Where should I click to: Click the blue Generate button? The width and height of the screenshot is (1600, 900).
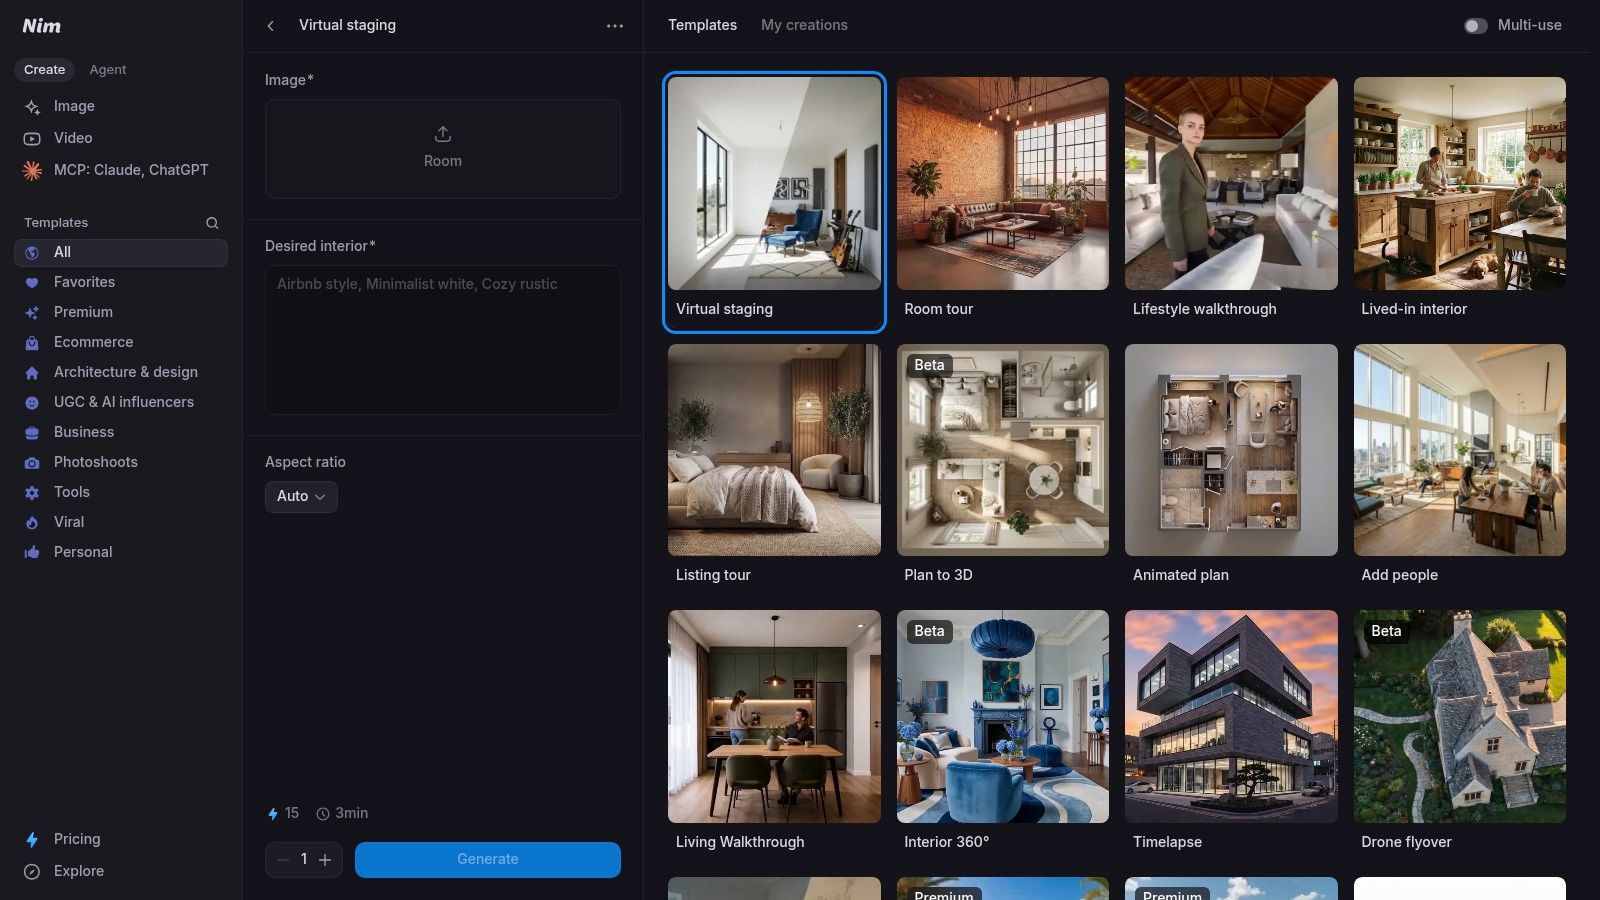tap(488, 860)
